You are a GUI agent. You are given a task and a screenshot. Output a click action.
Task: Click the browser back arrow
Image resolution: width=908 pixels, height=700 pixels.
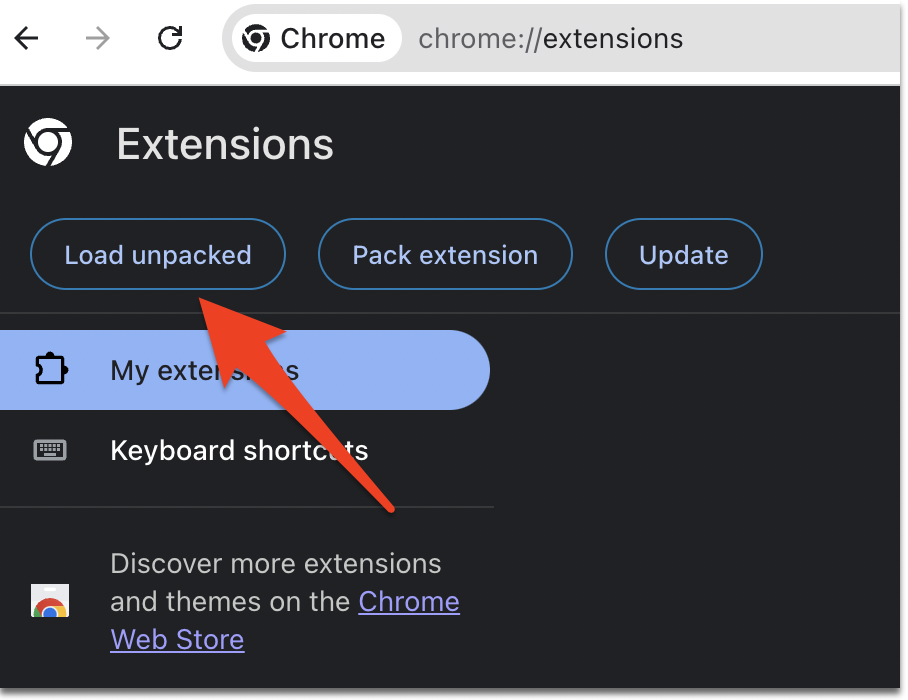click(x=26, y=39)
